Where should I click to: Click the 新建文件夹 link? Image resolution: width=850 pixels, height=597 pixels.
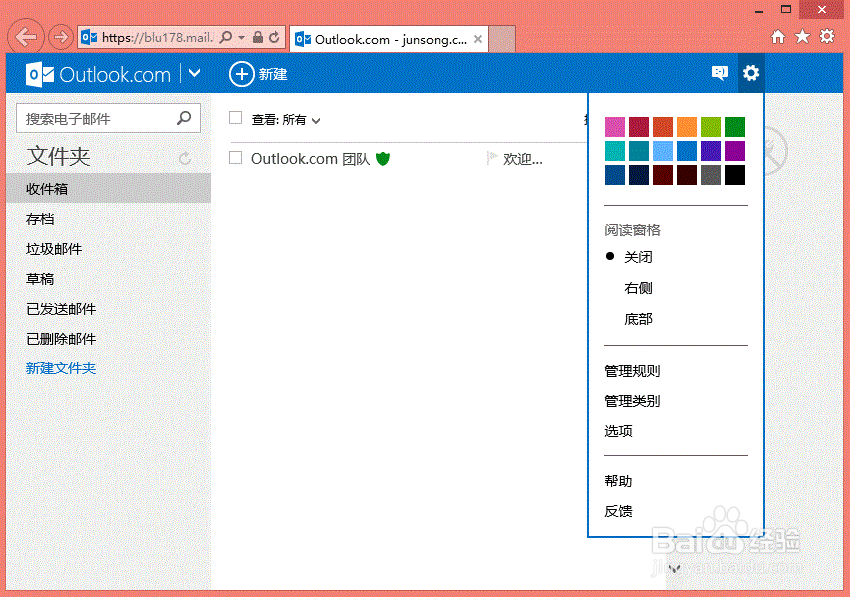point(61,368)
